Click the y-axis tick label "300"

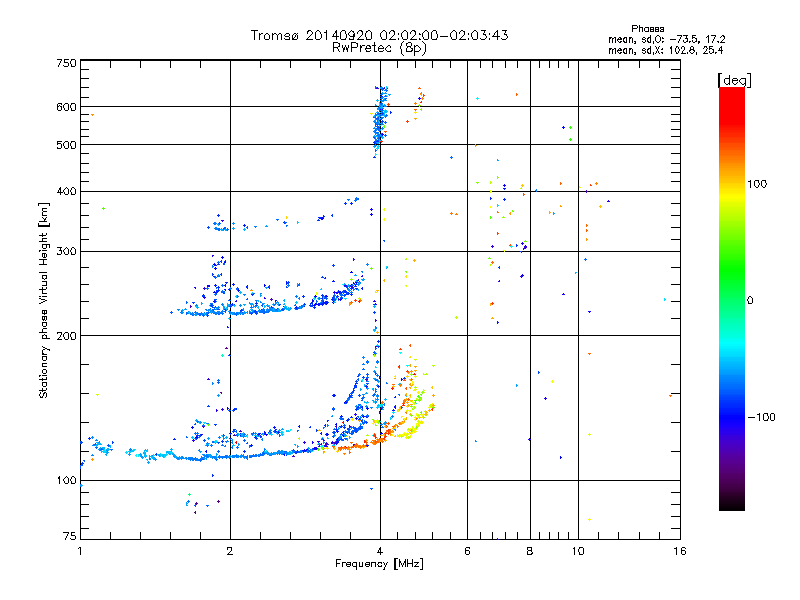[66, 252]
